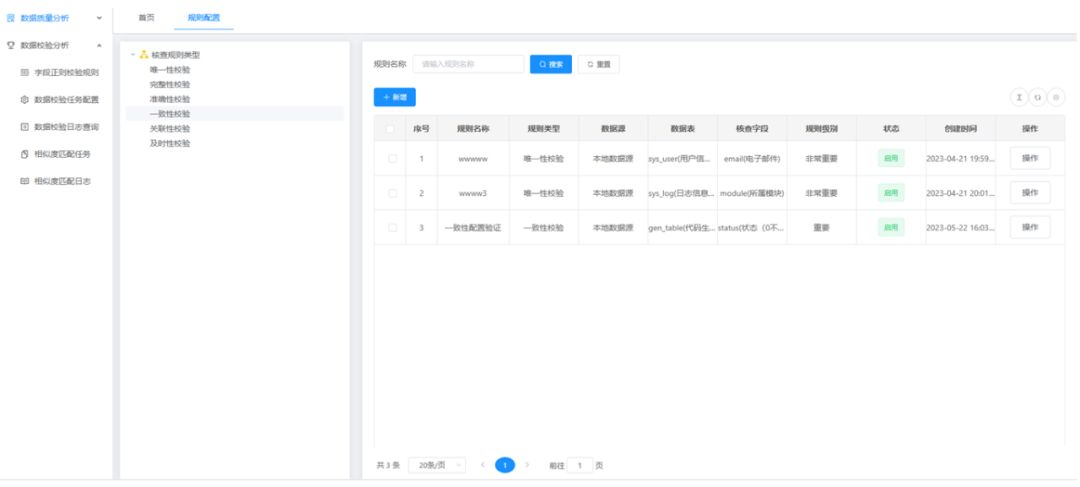Select 准确性校验 in the rule tree
Viewport: 1080px width, 487px height.
(x=169, y=99)
